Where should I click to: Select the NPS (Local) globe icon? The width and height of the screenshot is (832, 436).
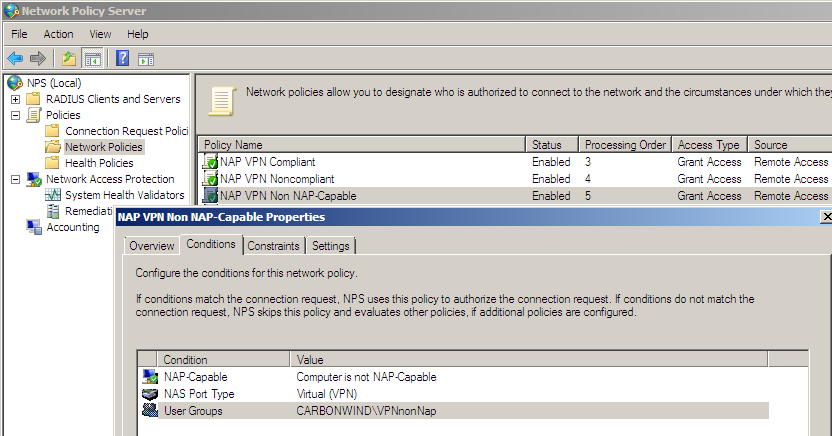click(15, 83)
